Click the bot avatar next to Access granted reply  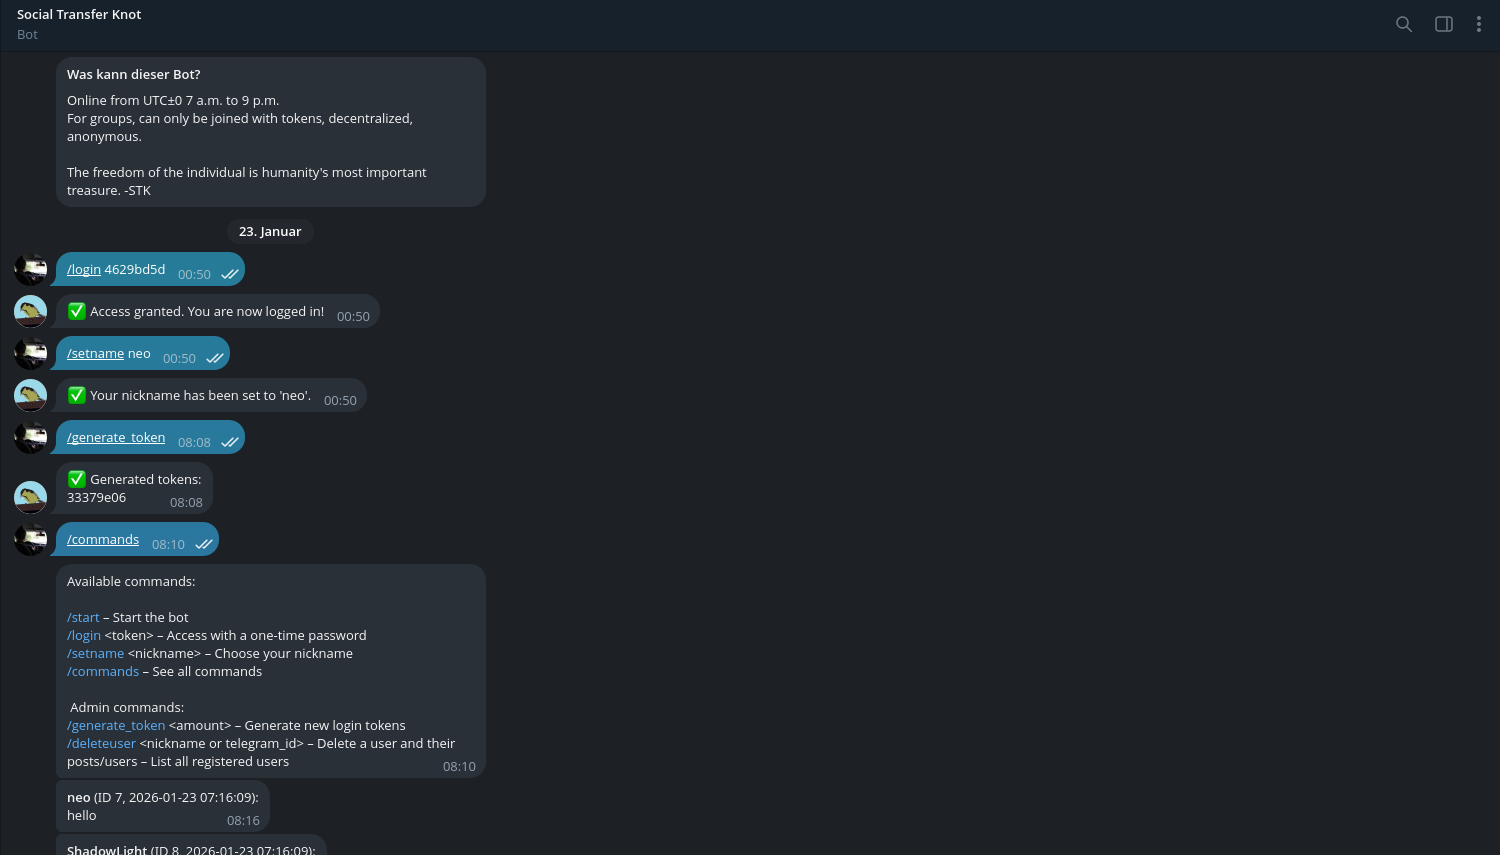click(x=30, y=311)
